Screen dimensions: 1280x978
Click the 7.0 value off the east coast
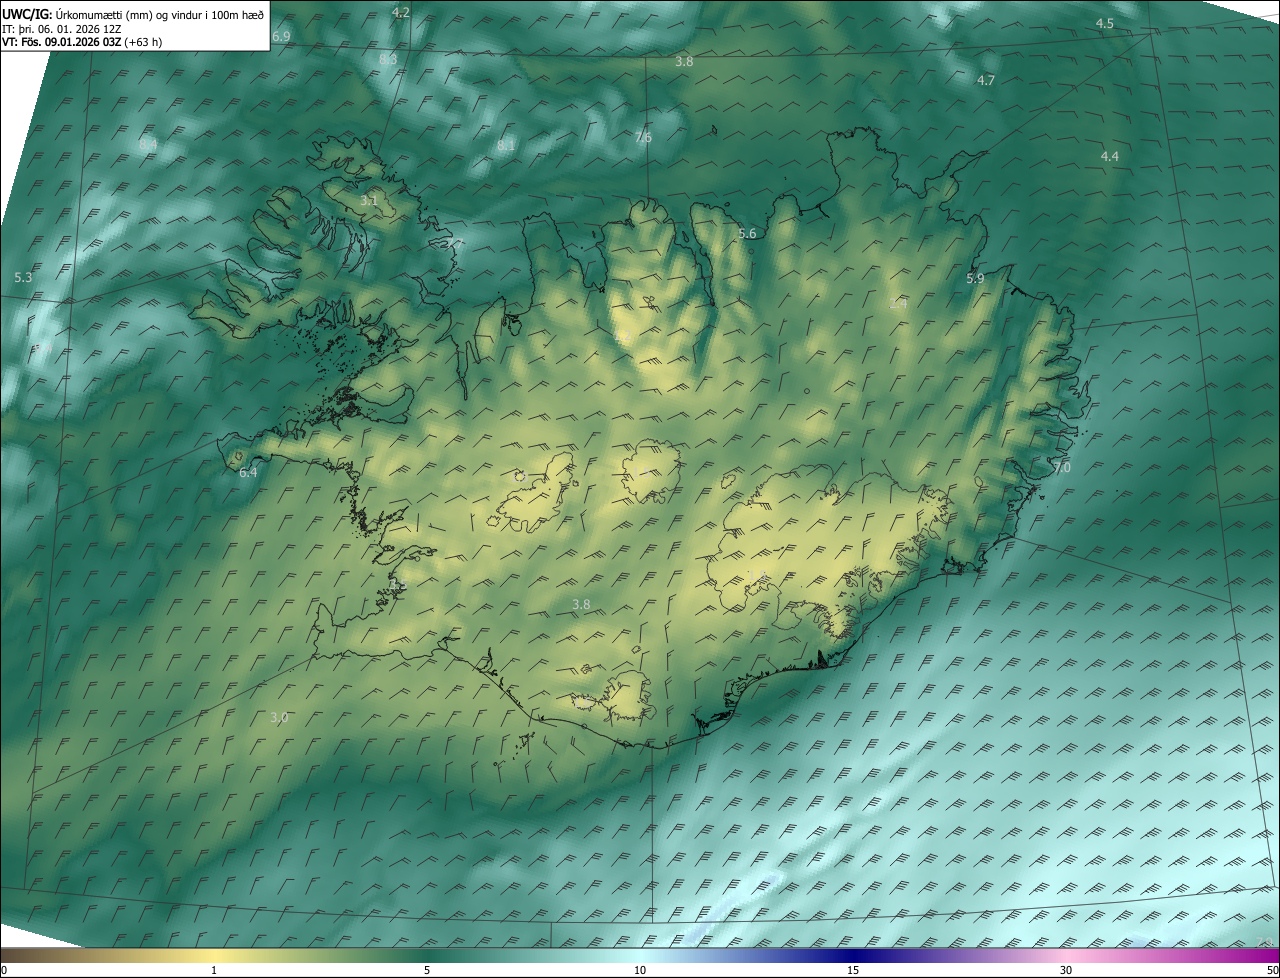tap(1062, 467)
